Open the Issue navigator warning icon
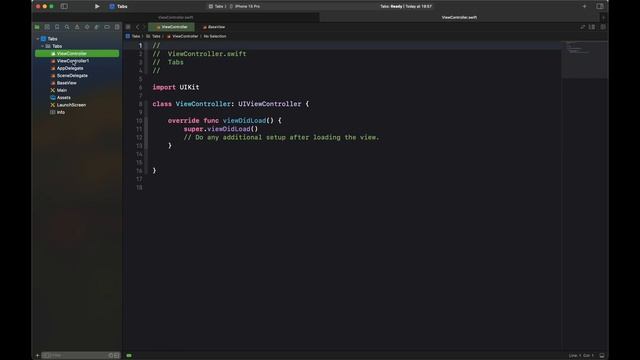 click(x=77, y=27)
